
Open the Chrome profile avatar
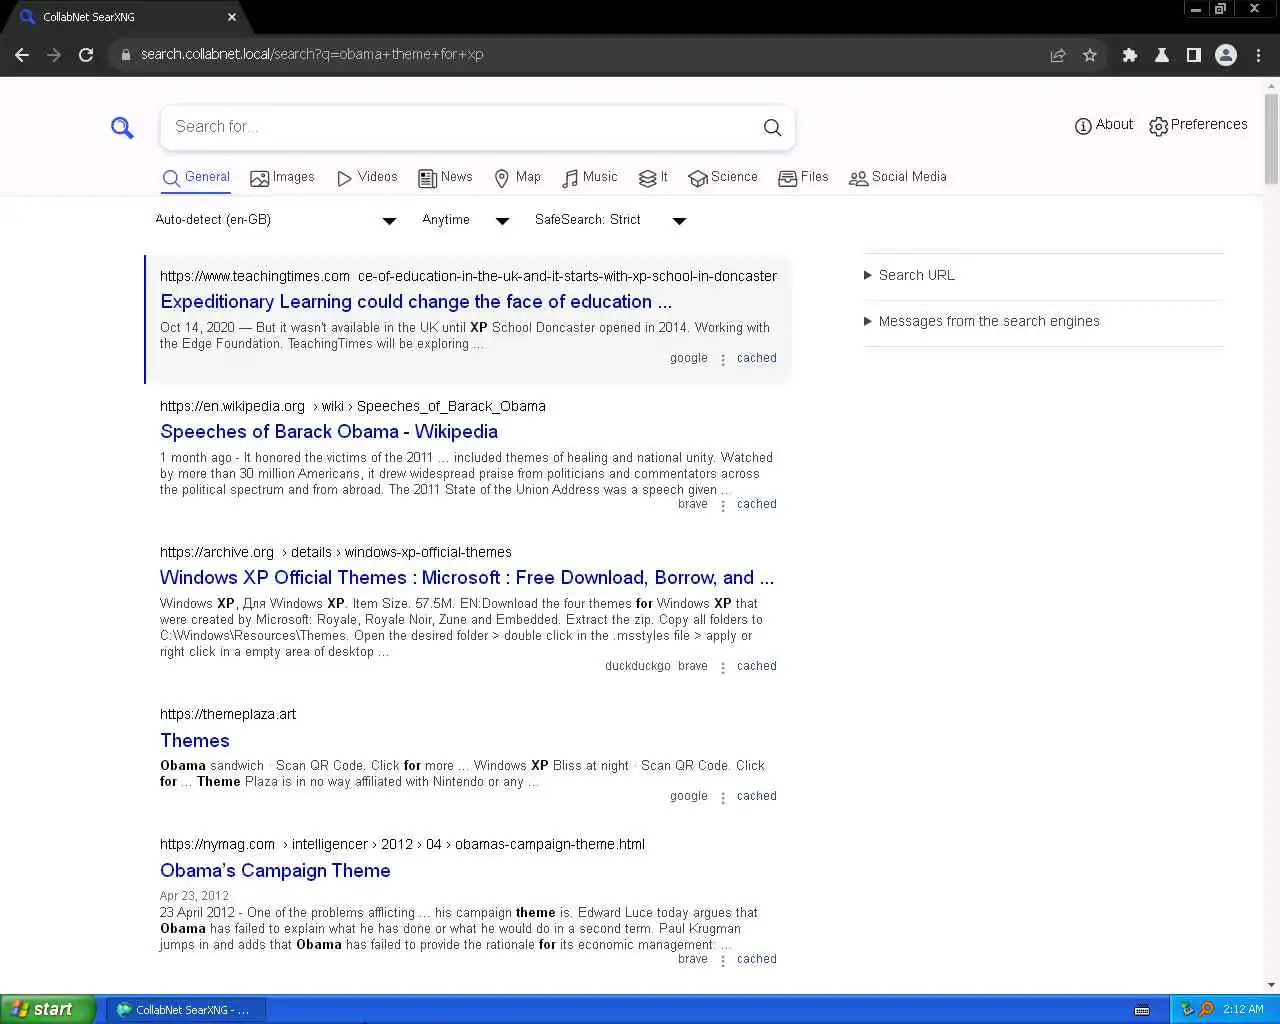1226,55
